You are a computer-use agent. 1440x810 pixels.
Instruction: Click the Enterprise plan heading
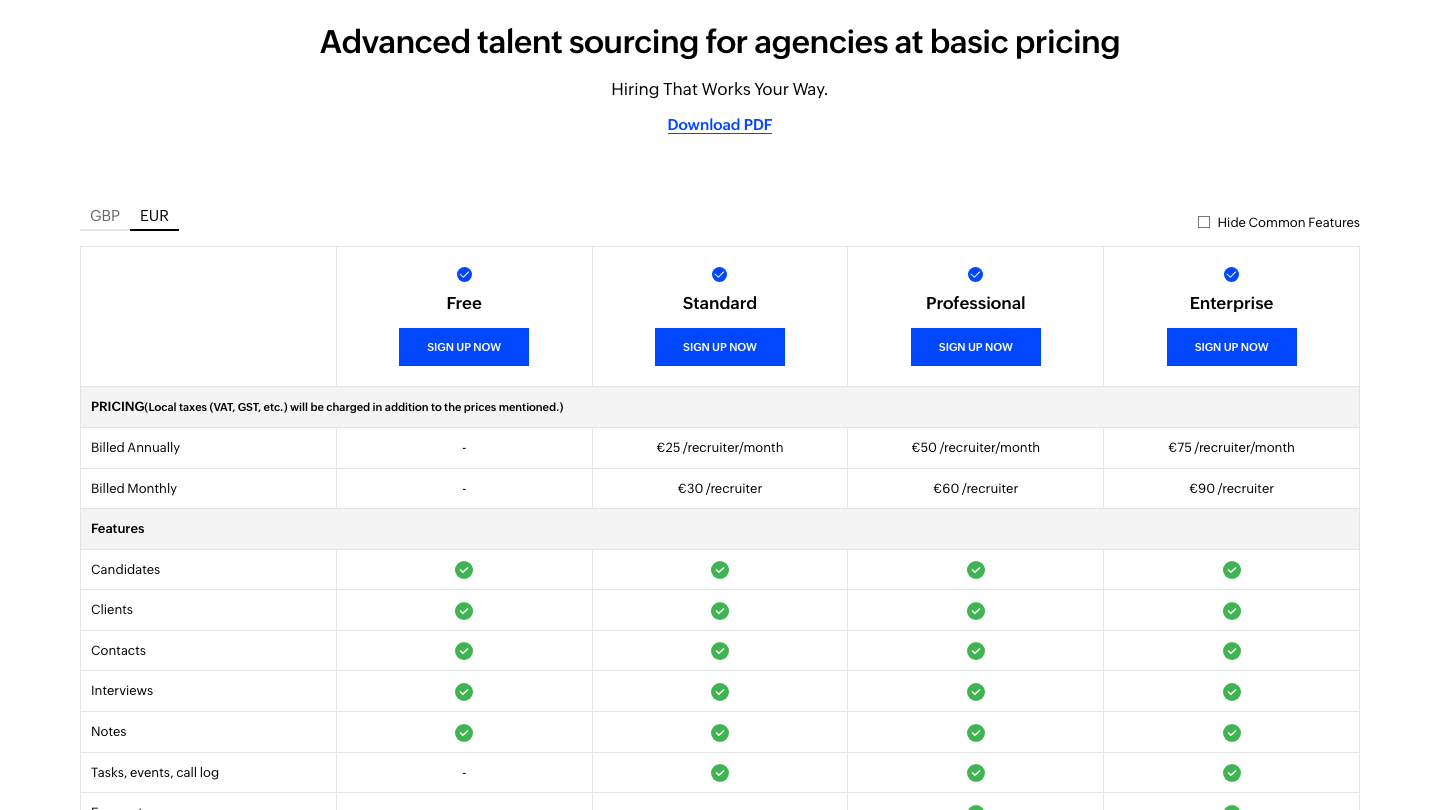[x=1232, y=303]
